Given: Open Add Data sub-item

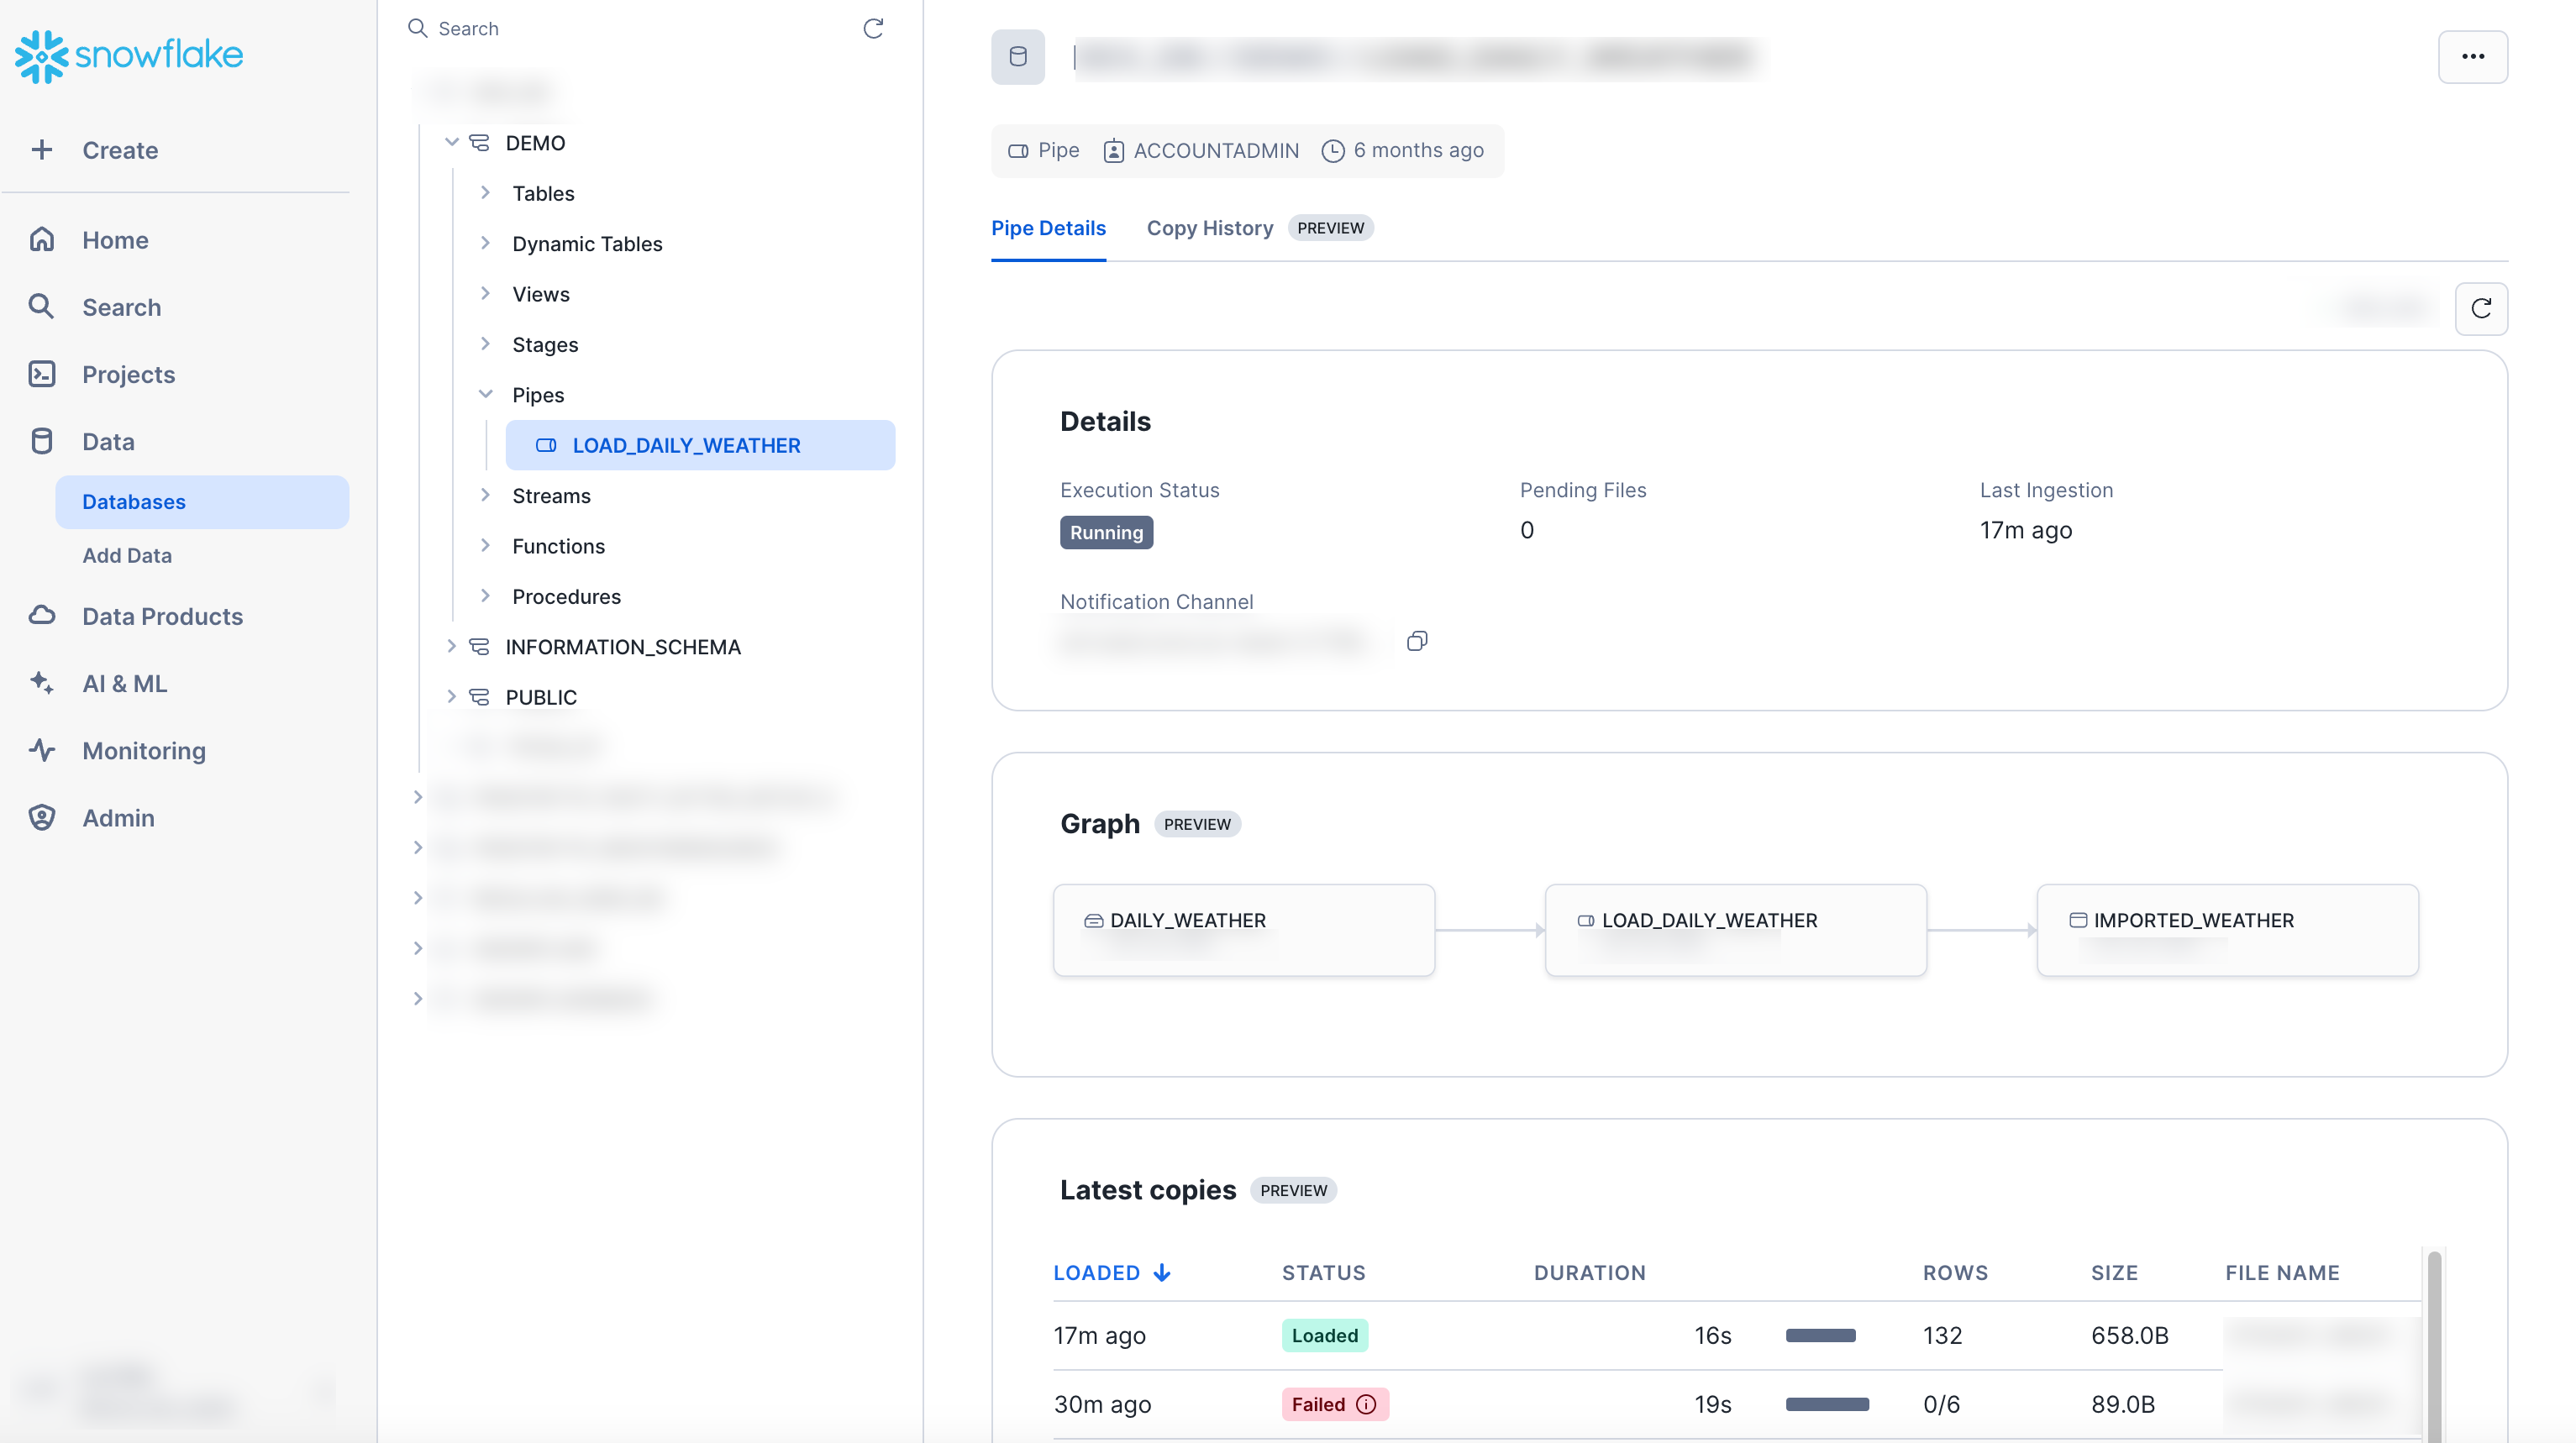Looking at the screenshot, I should [127, 555].
